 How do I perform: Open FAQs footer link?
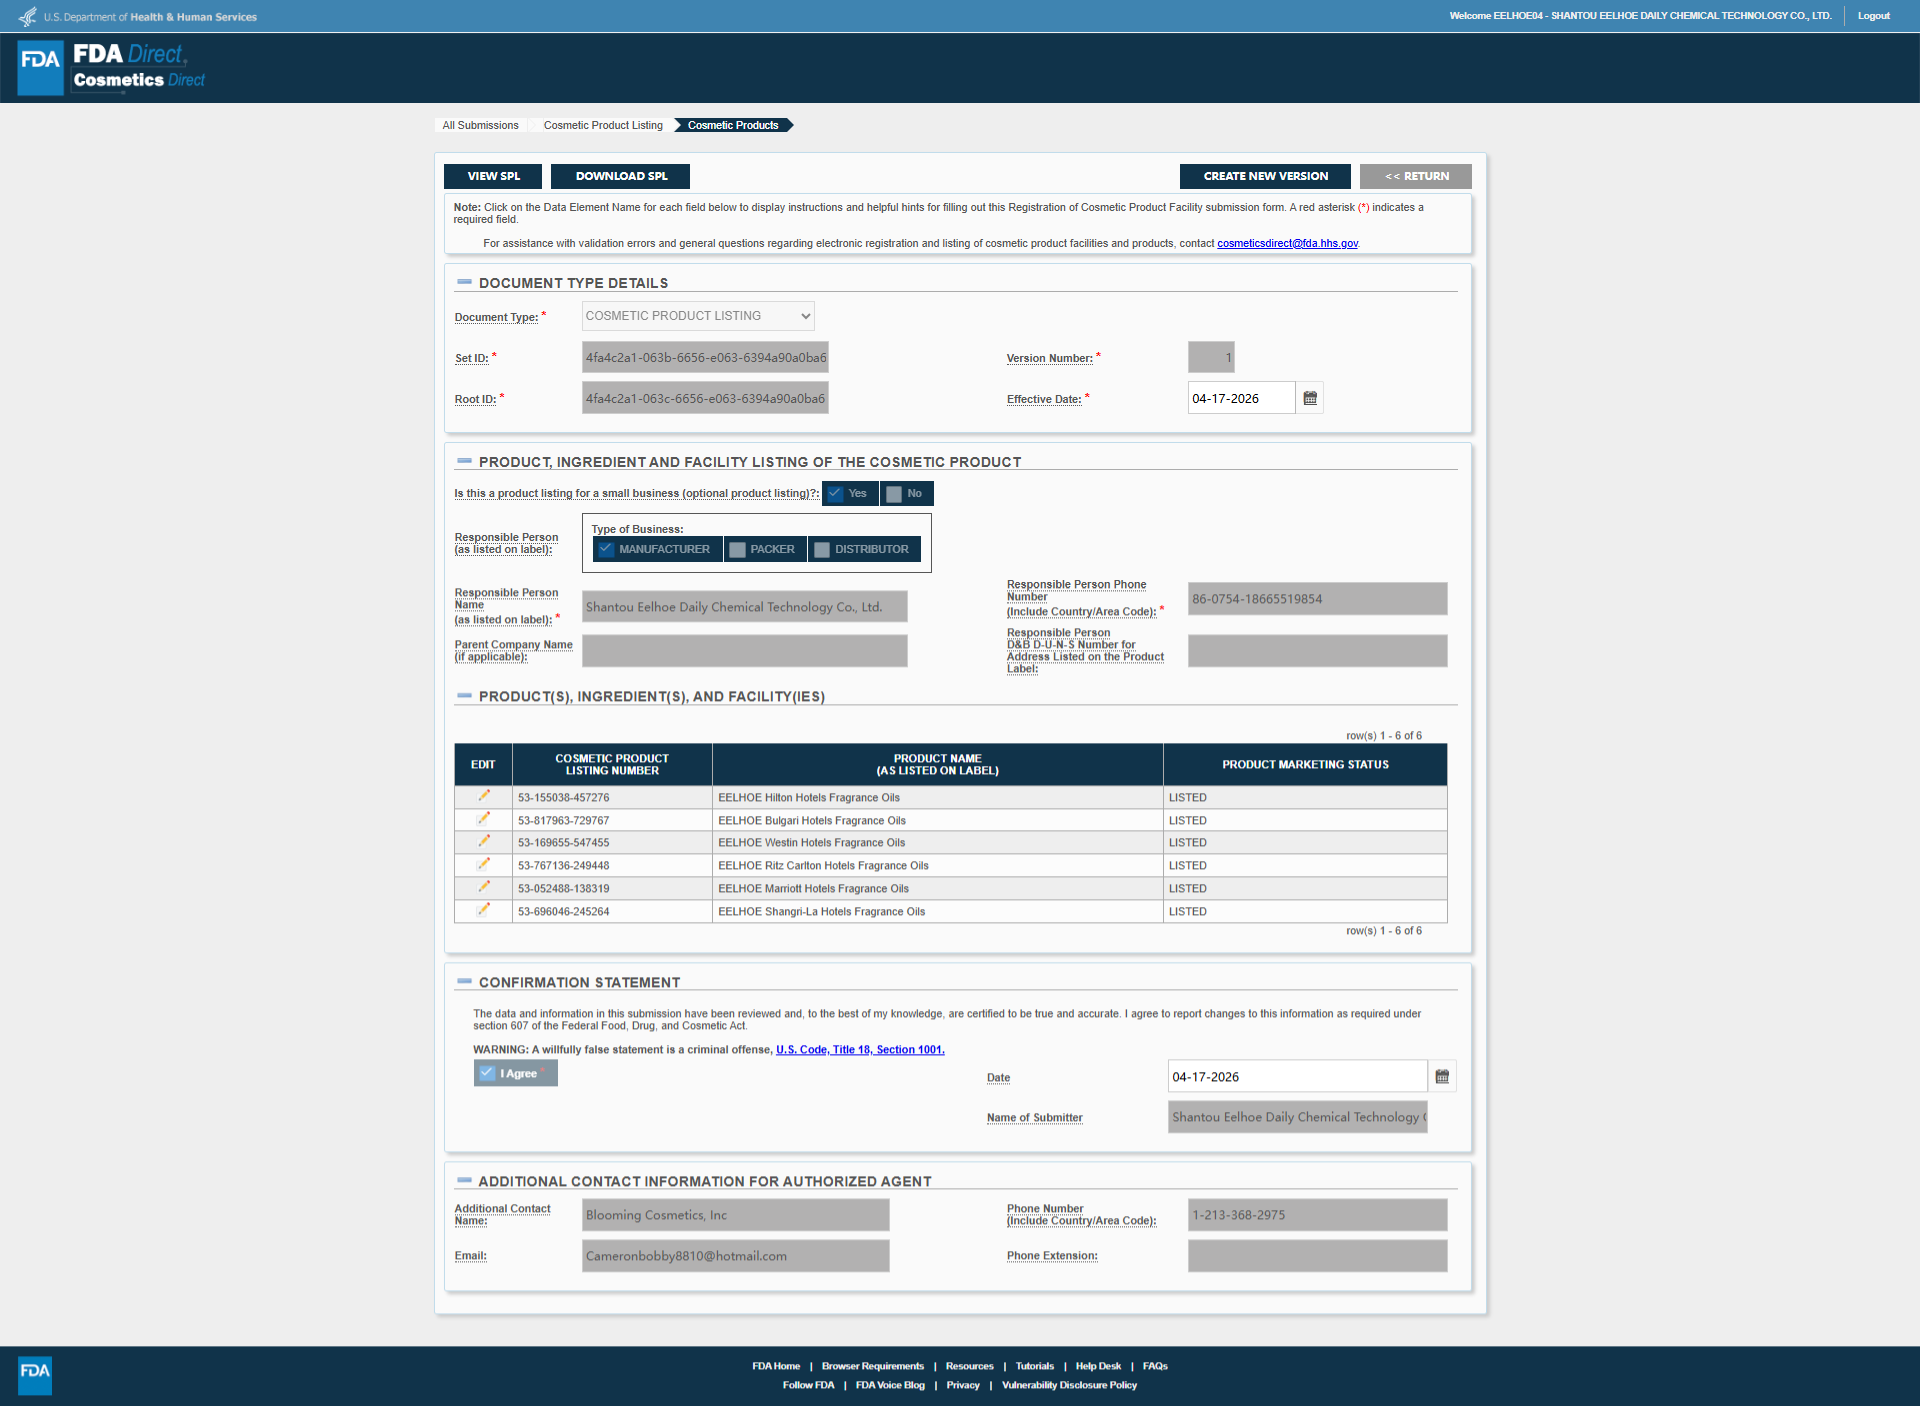coord(1155,1366)
